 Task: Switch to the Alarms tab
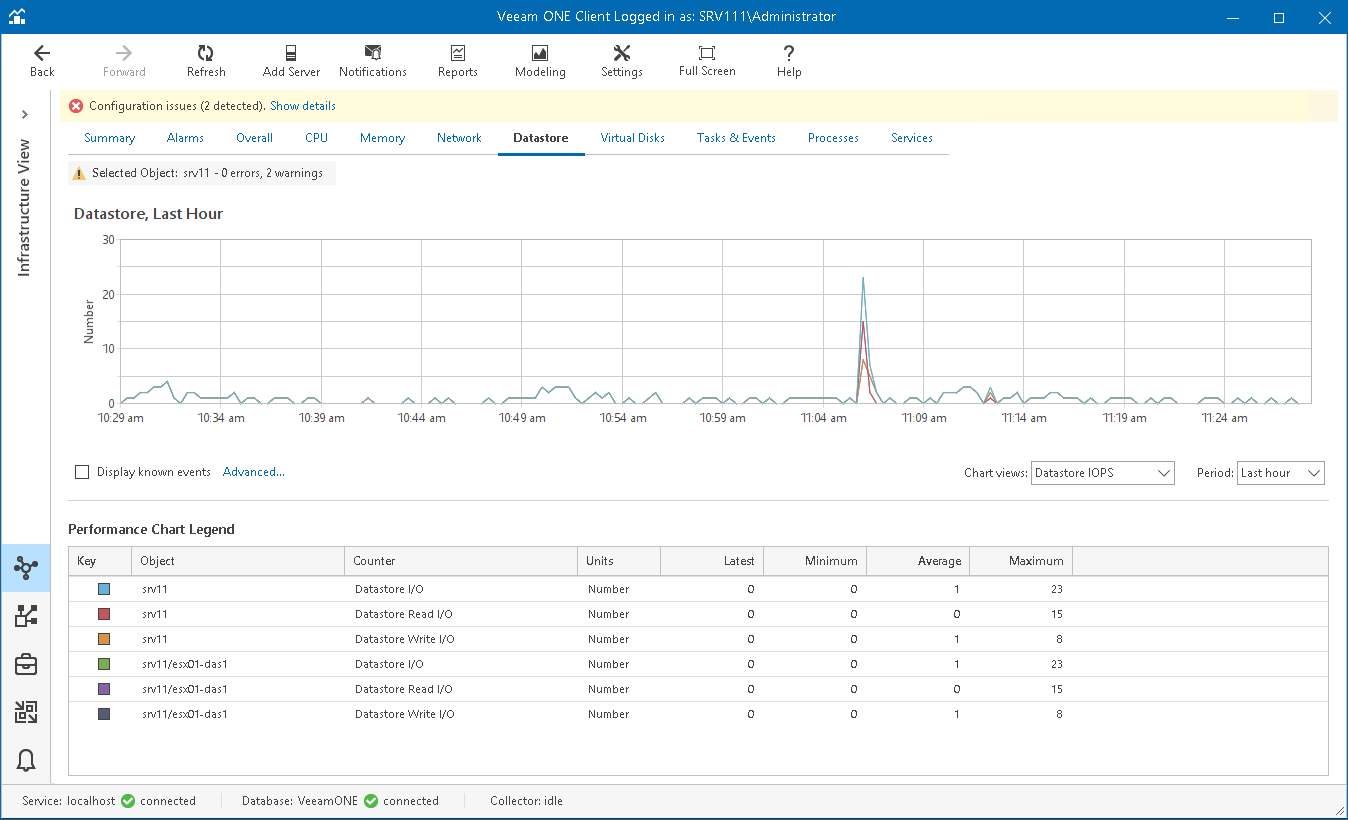click(185, 138)
